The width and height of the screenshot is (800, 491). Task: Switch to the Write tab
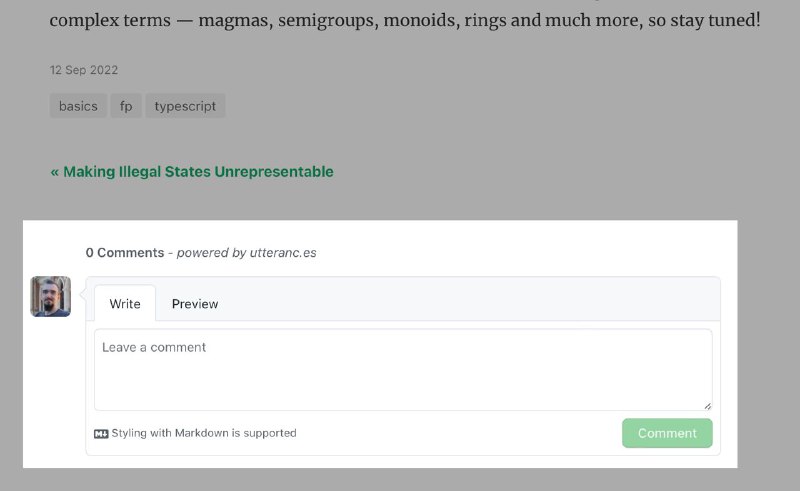pos(124,304)
